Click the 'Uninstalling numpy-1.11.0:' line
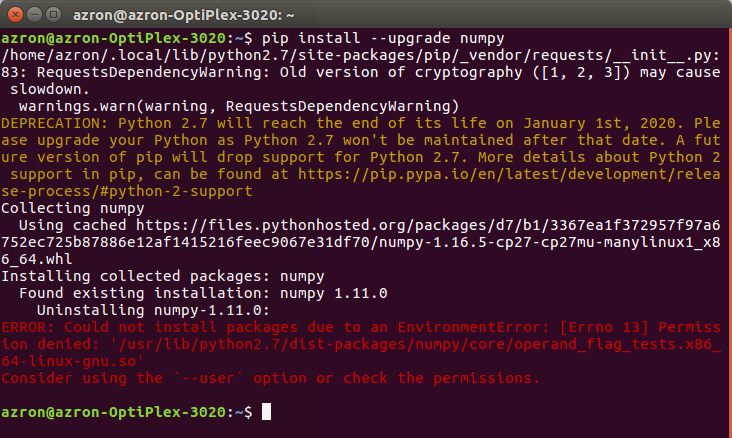Image resolution: width=732 pixels, height=438 pixels. coord(160,310)
